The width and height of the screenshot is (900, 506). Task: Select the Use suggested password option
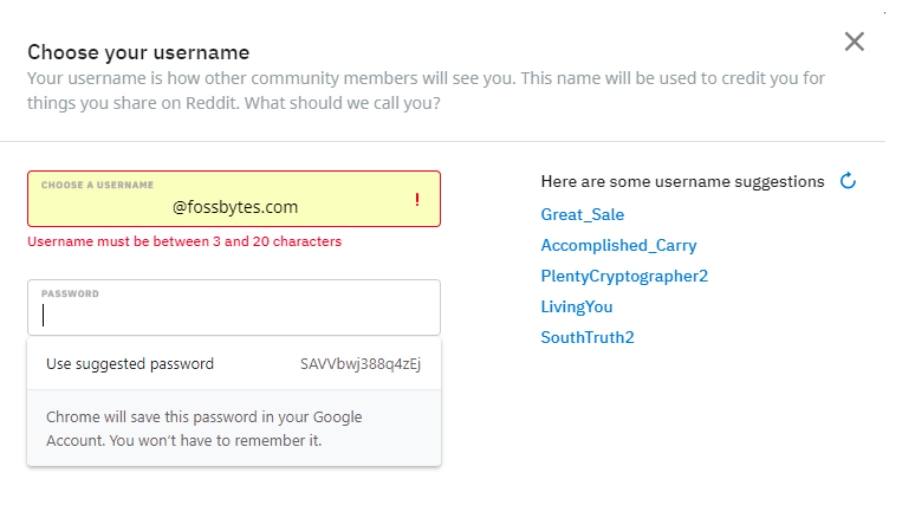tap(130, 364)
